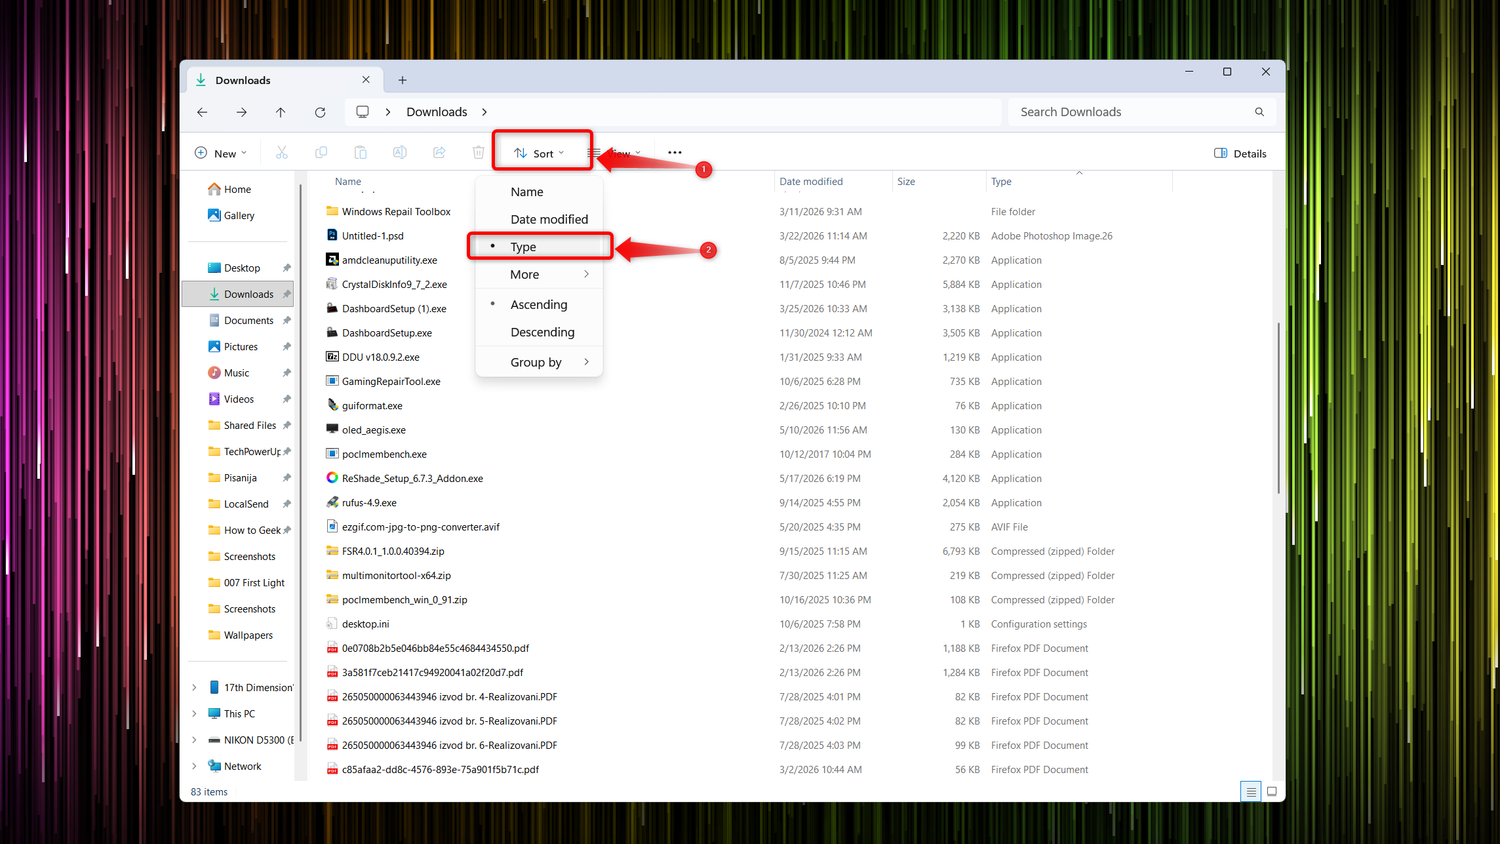Click the Forward navigation arrow
The width and height of the screenshot is (1500, 844).
tap(241, 112)
